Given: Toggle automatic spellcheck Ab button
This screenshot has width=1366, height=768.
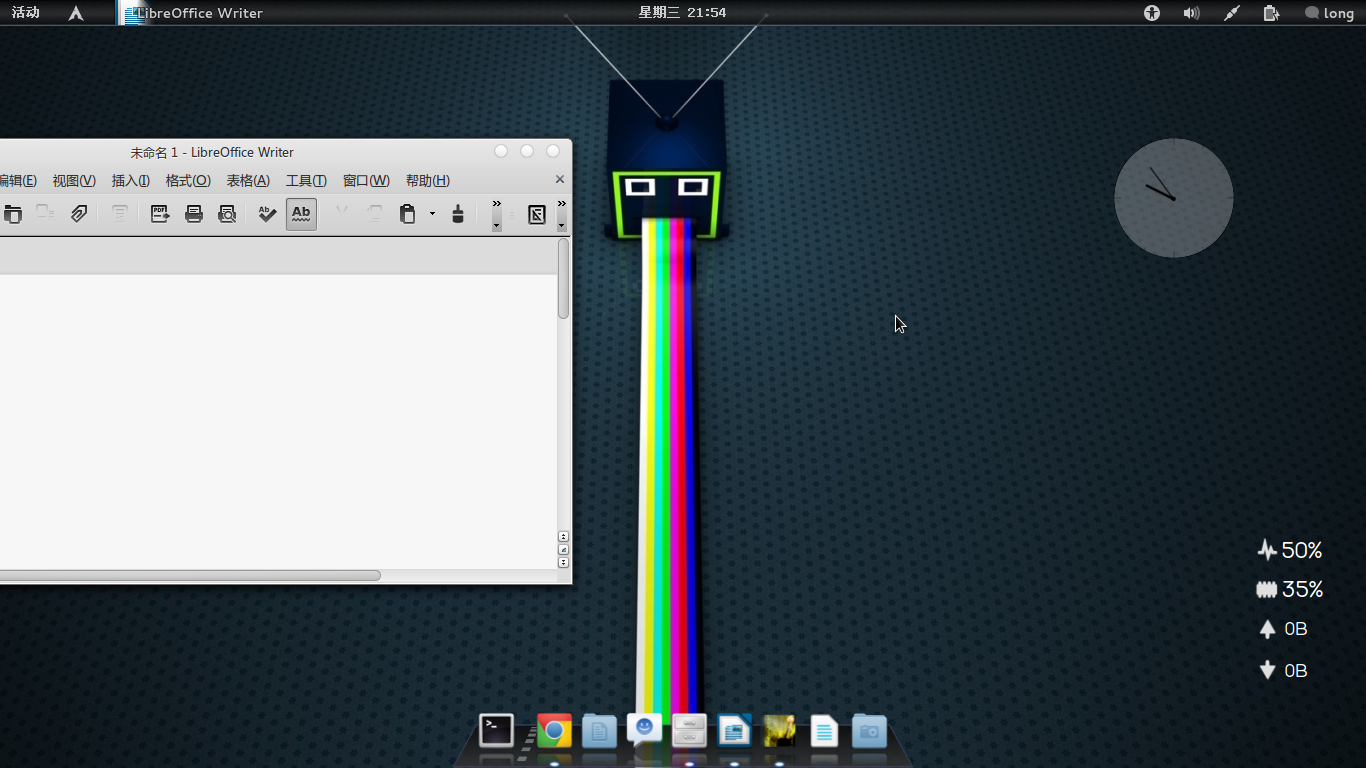Looking at the screenshot, I should coord(301,214).
